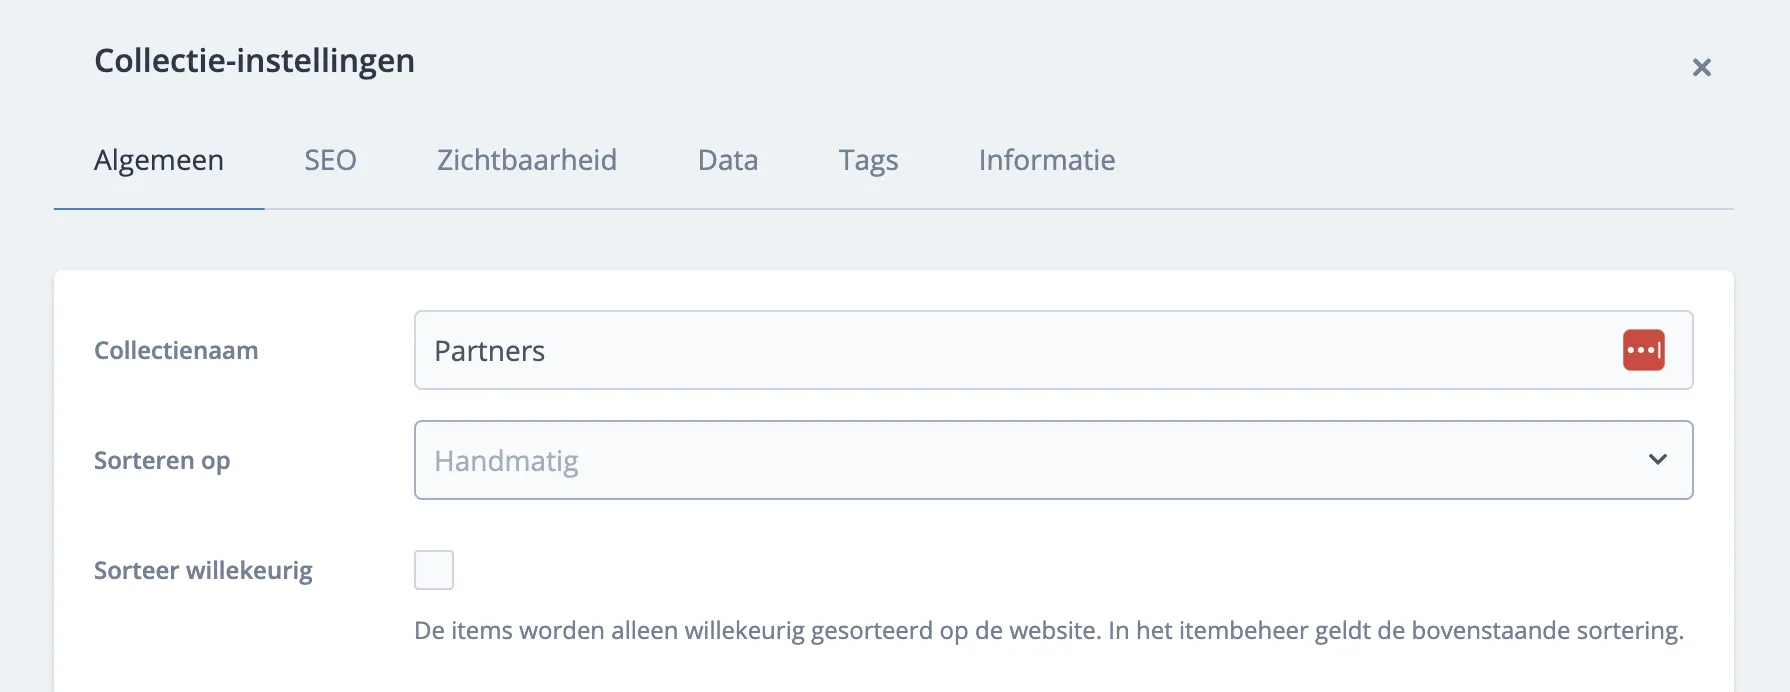Check the box next to Sorteer willekeurig
1790x692 pixels.
click(434, 569)
